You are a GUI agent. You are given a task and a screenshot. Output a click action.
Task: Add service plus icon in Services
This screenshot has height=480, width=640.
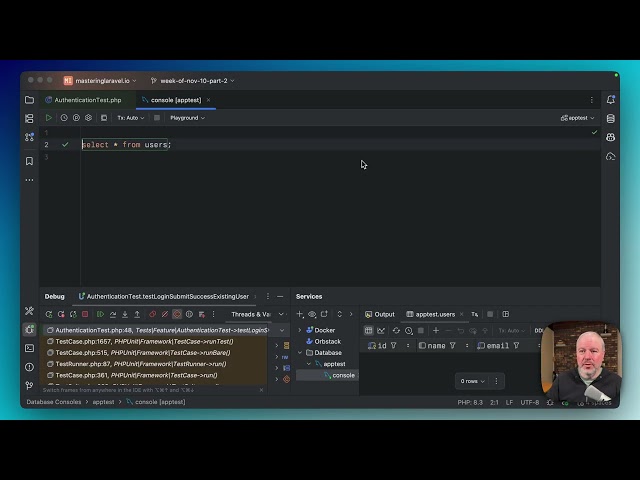click(x=300, y=314)
